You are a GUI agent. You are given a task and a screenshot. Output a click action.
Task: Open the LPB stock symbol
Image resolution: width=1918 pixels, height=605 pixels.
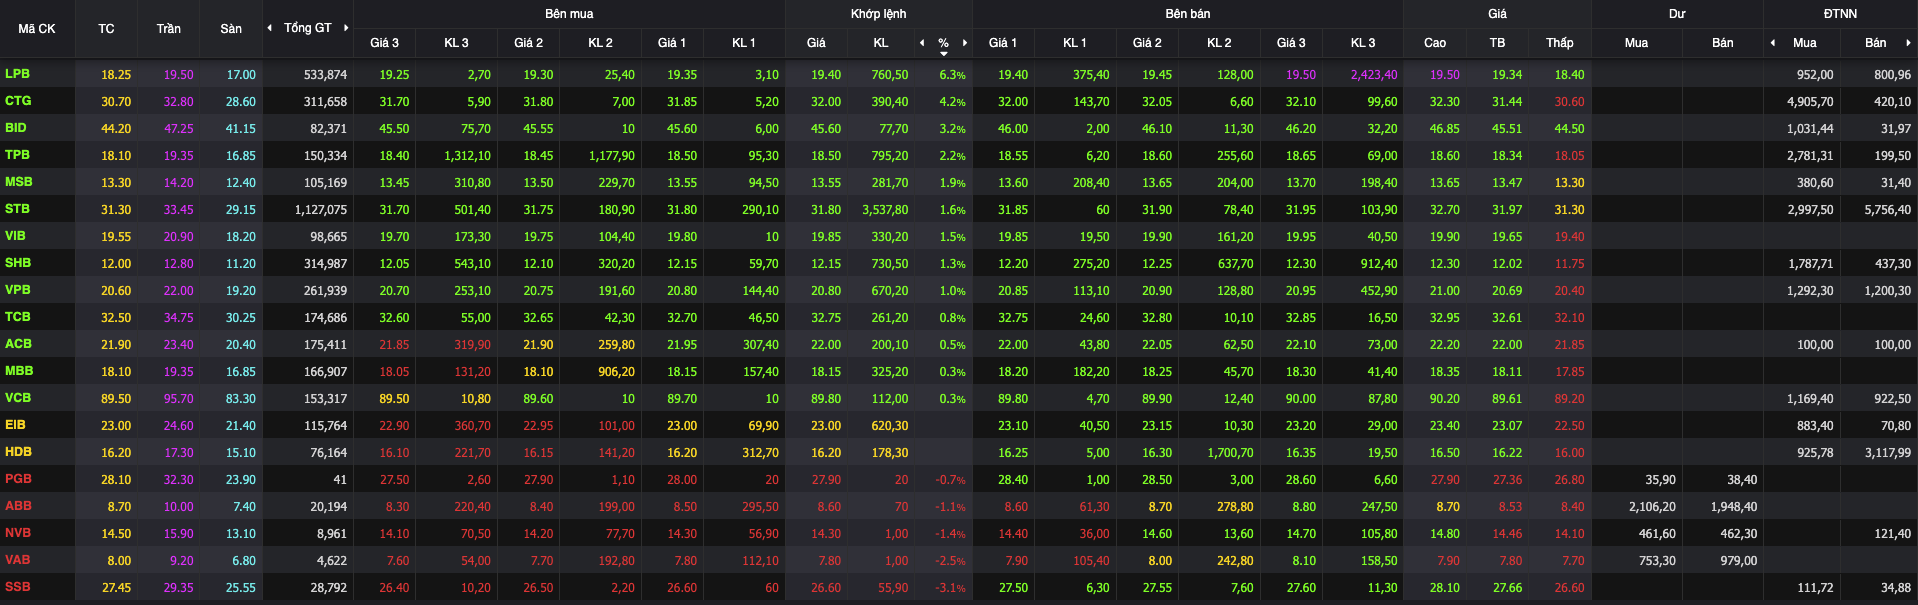17,74
